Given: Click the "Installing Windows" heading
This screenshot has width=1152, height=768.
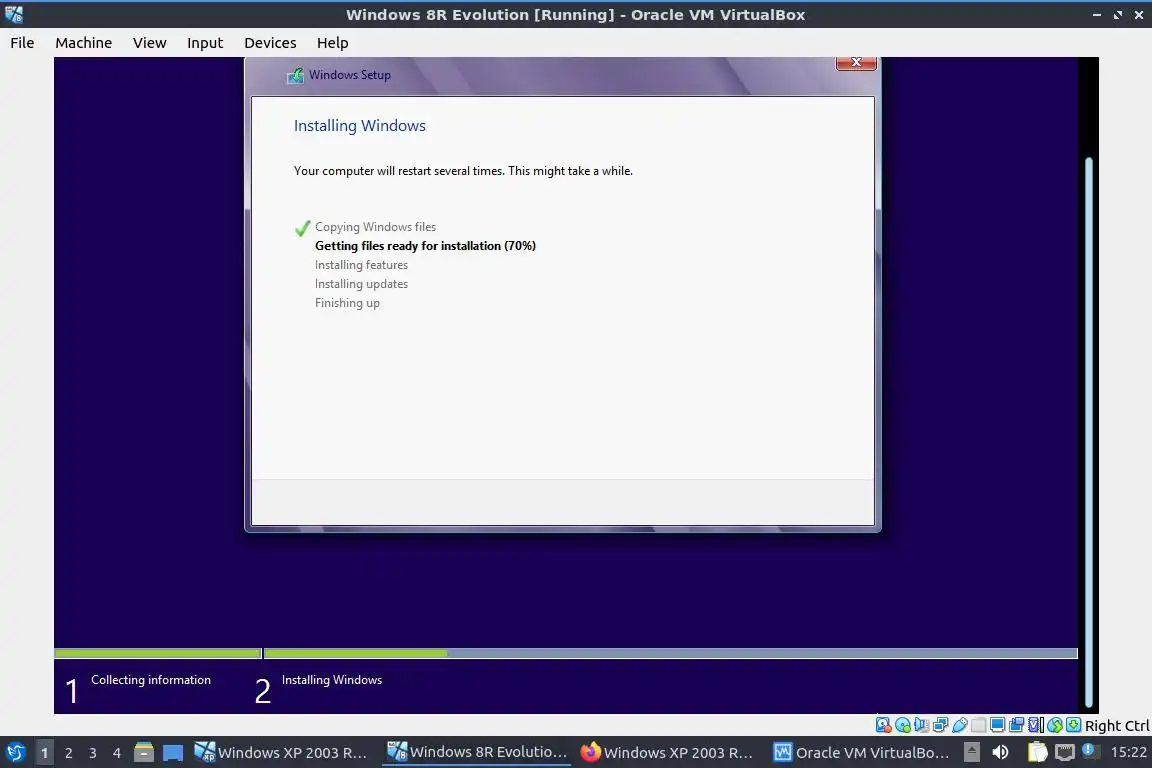Looking at the screenshot, I should click(359, 126).
